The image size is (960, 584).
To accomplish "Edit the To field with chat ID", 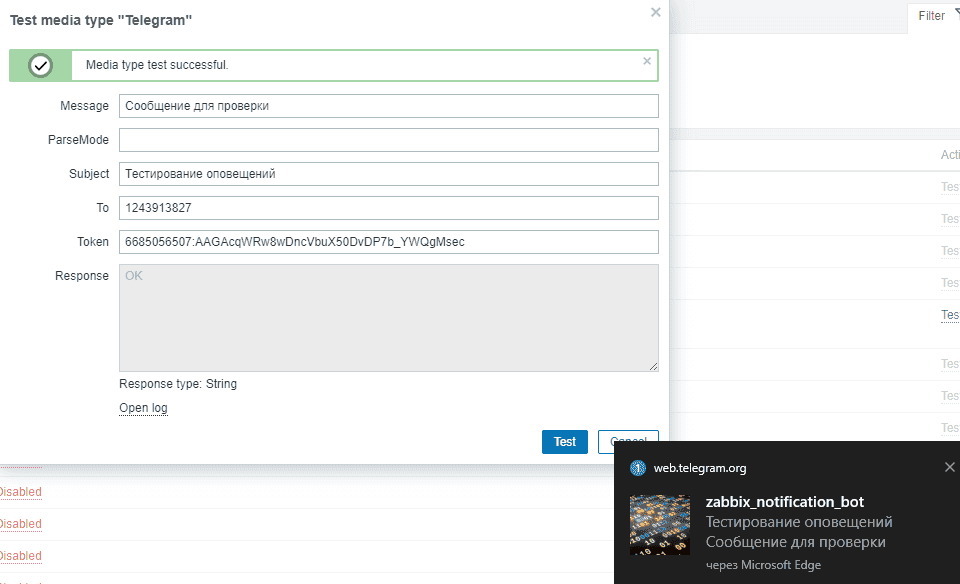I will 389,208.
